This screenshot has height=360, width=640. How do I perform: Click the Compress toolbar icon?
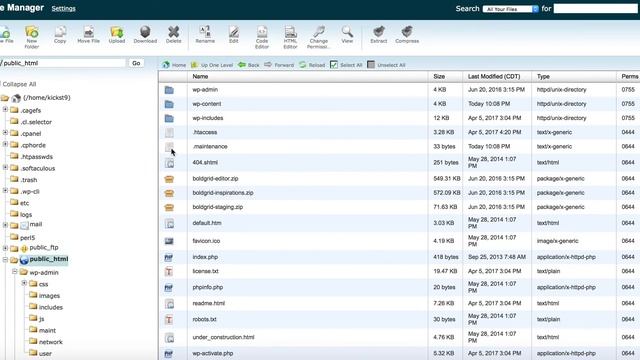coord(407,31)
